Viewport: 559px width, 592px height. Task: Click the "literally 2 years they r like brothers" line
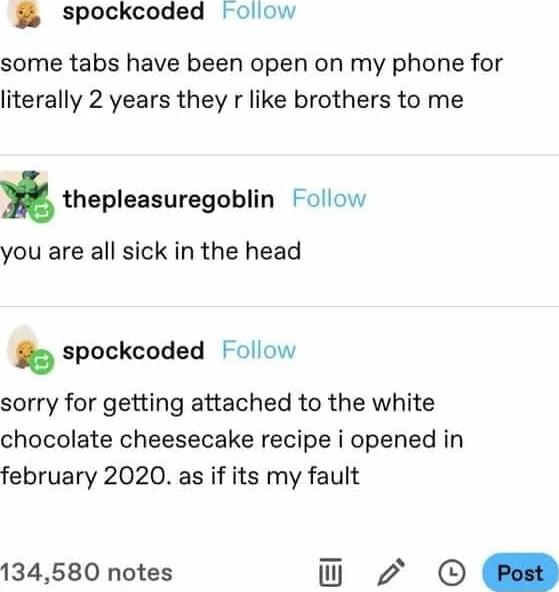tap(232, 100)
